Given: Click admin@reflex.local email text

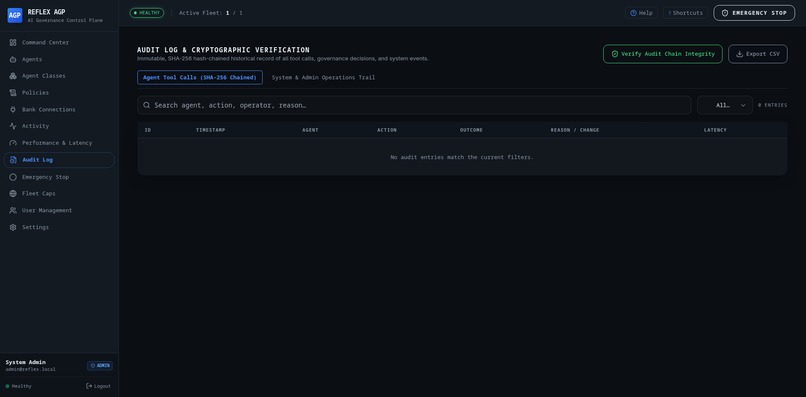Looking at the screenshot, I should (30, 369).
